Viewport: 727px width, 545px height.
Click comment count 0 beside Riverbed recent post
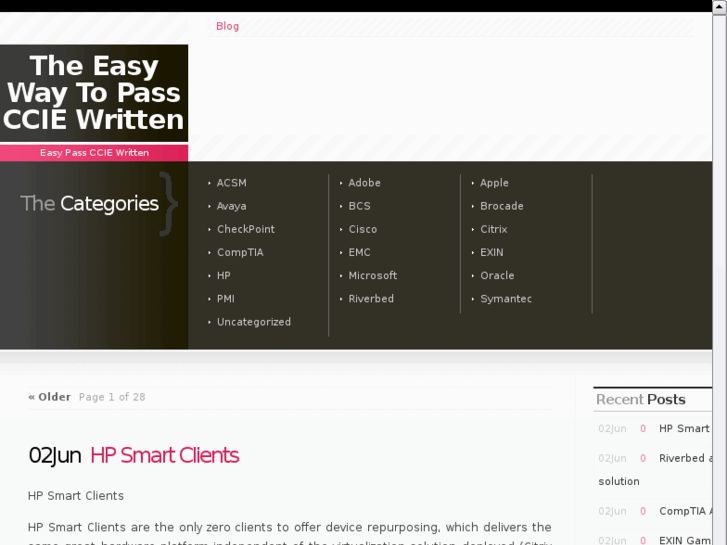(643, 458)
